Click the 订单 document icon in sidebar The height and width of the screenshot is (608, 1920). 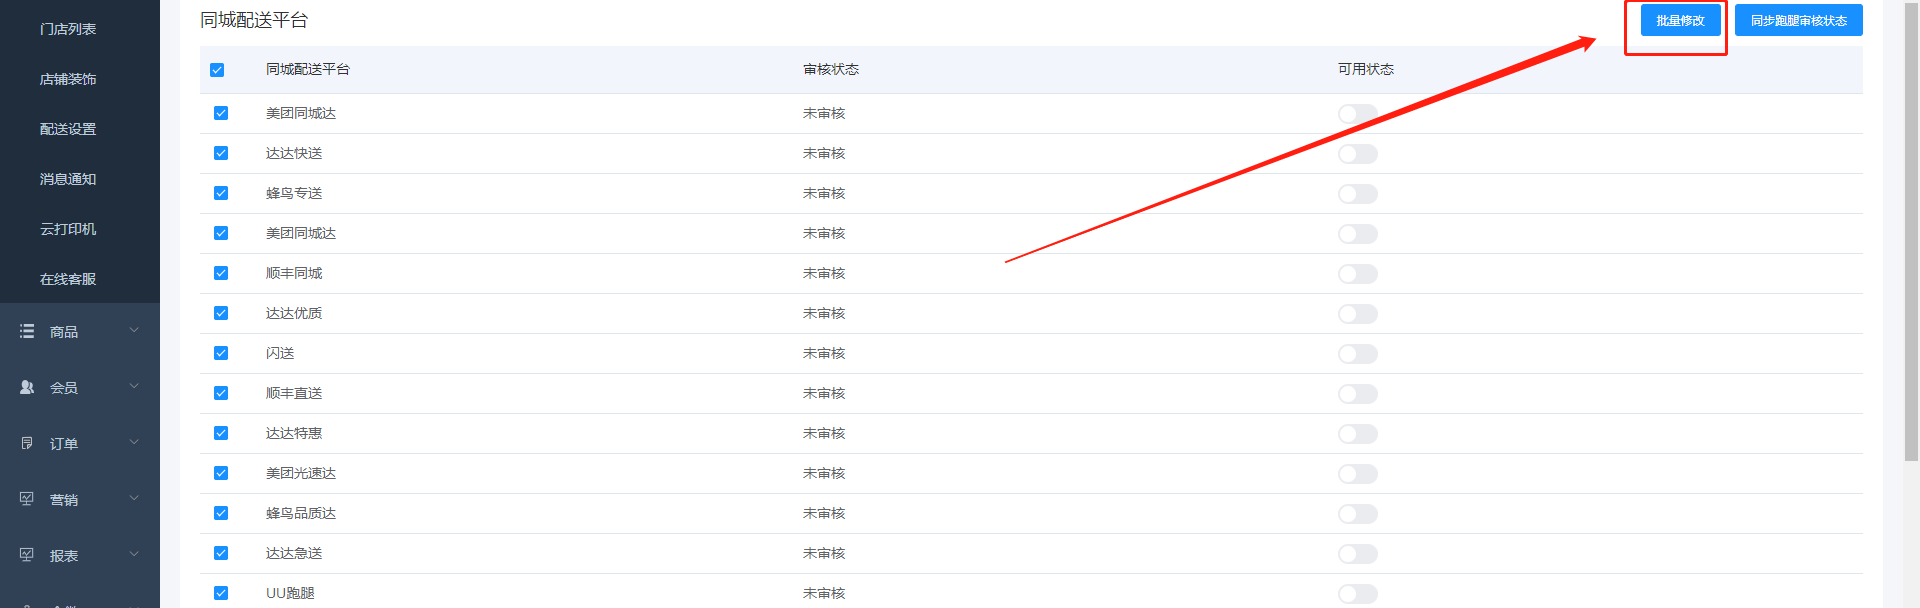[27, 443]
